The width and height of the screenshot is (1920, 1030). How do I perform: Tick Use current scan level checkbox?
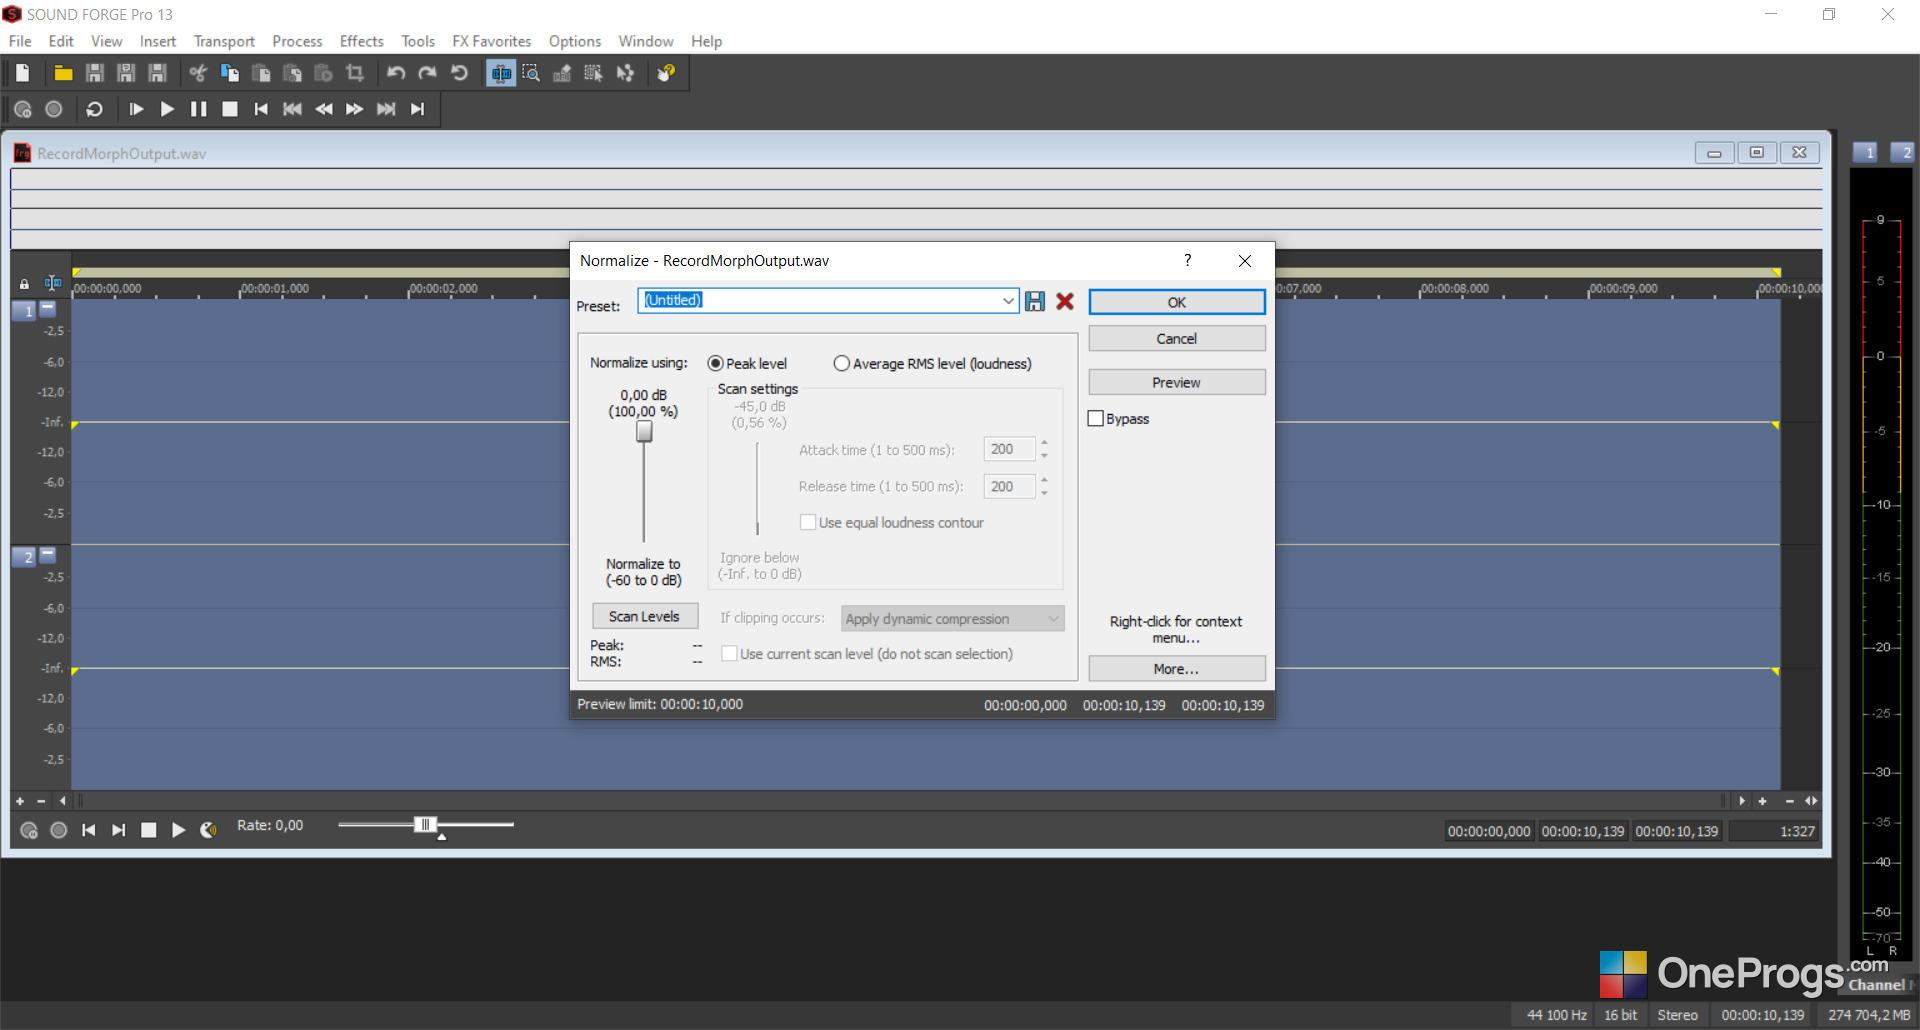click(x=730, y=654)
